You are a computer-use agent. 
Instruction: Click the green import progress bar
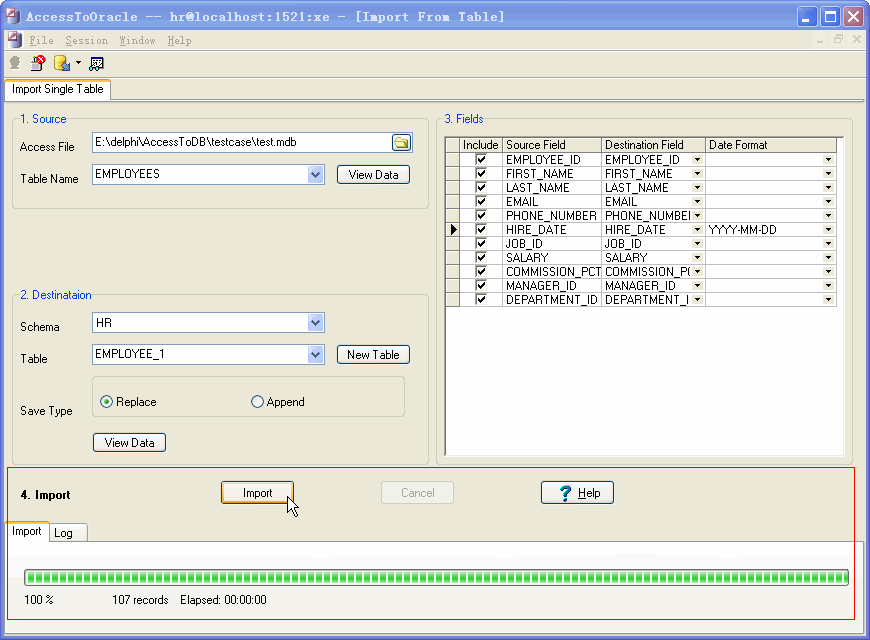click(x=436, y=578)
